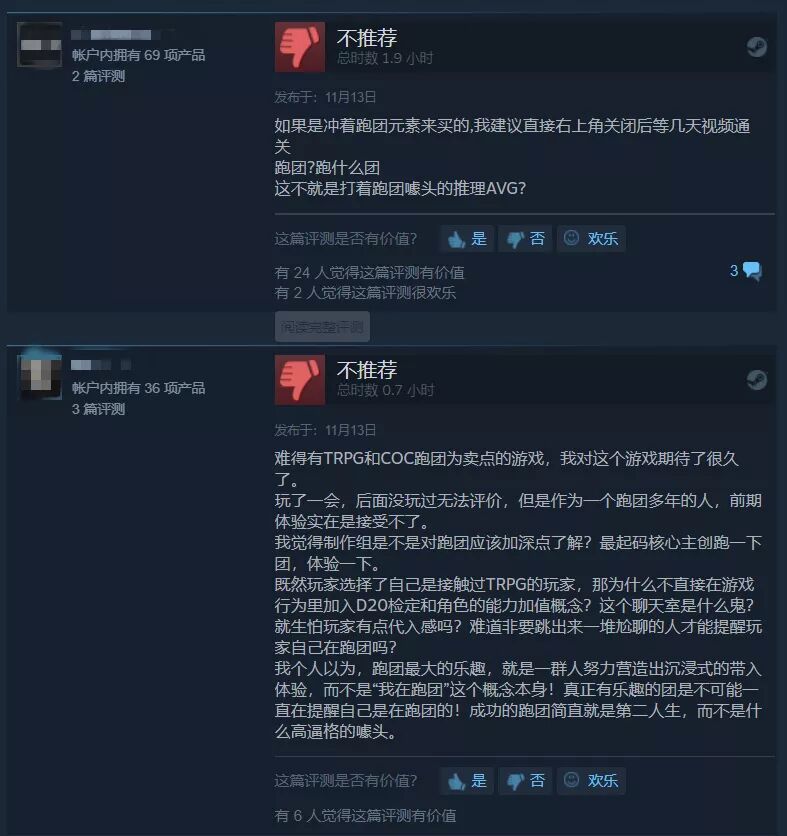Viewport: 787px width, 836px height.
Task: Expand the review via 阅读完整评测 button
Action: [x=322, y=327]
